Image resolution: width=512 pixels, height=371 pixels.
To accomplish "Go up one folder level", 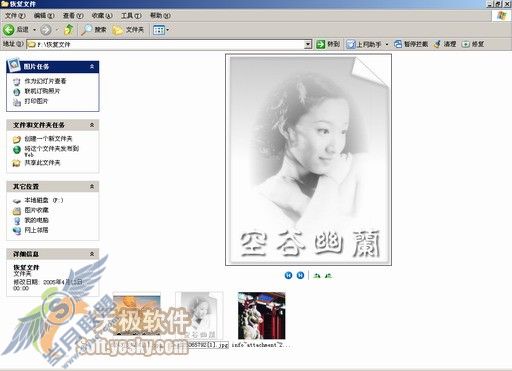I will coord(69,30).
